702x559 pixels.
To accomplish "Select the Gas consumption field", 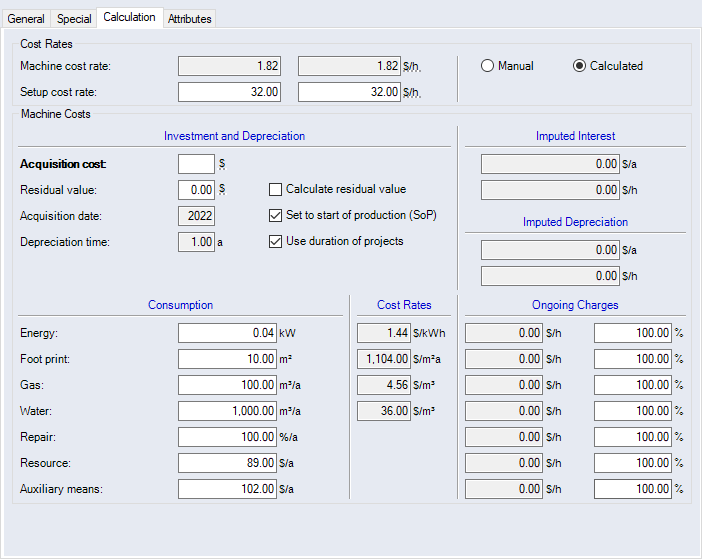I will (x=228, y=385).
